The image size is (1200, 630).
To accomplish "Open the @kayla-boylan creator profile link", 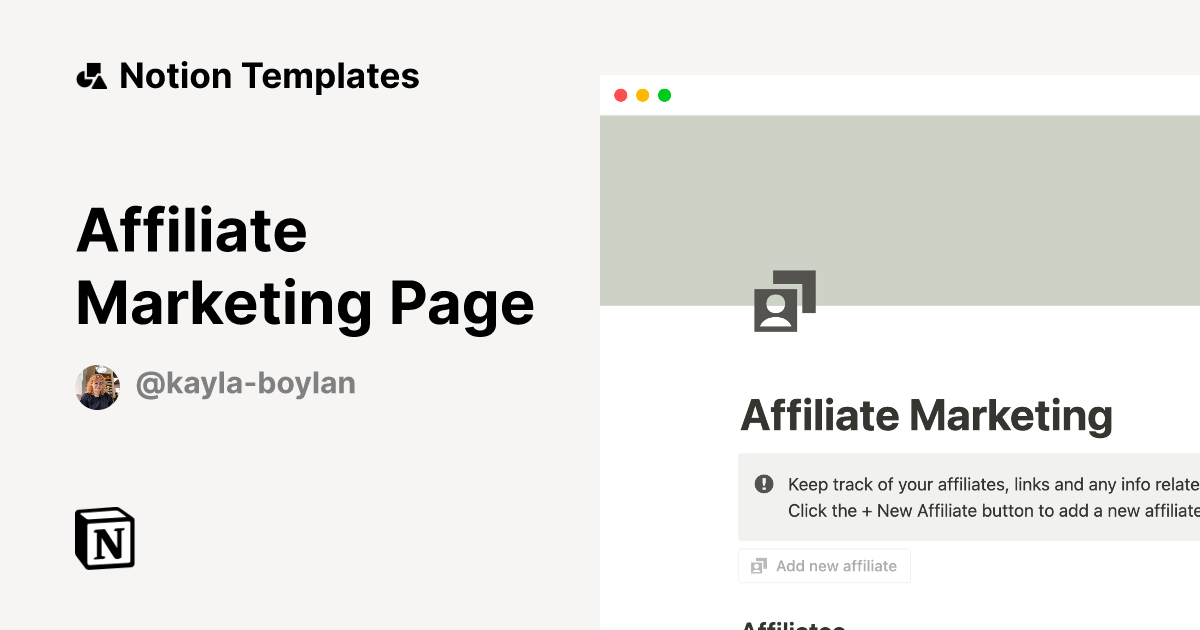I will 245,384.
